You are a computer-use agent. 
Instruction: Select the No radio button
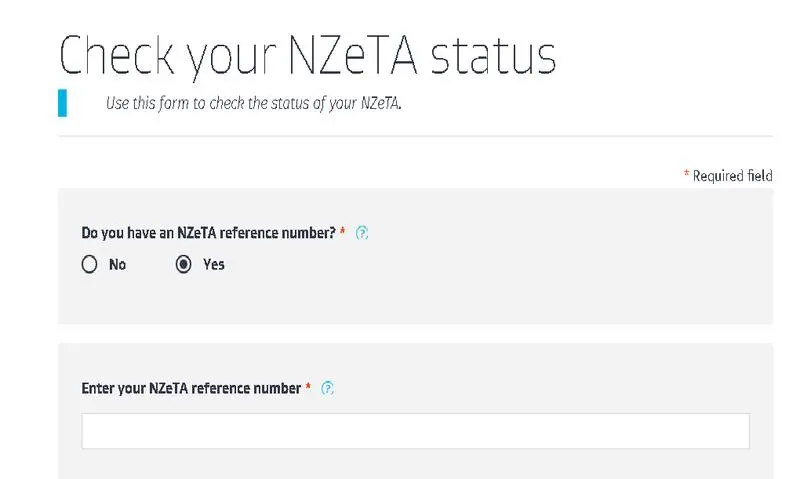pos(90,265)
